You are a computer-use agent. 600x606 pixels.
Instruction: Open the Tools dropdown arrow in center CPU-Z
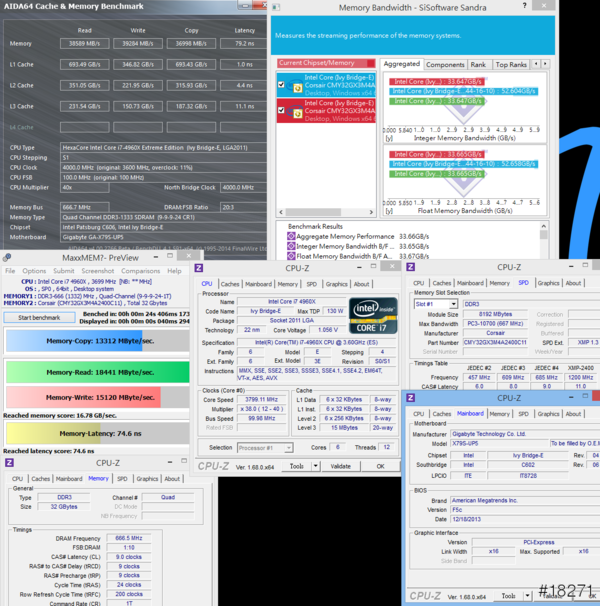click(x=316, y=466)
